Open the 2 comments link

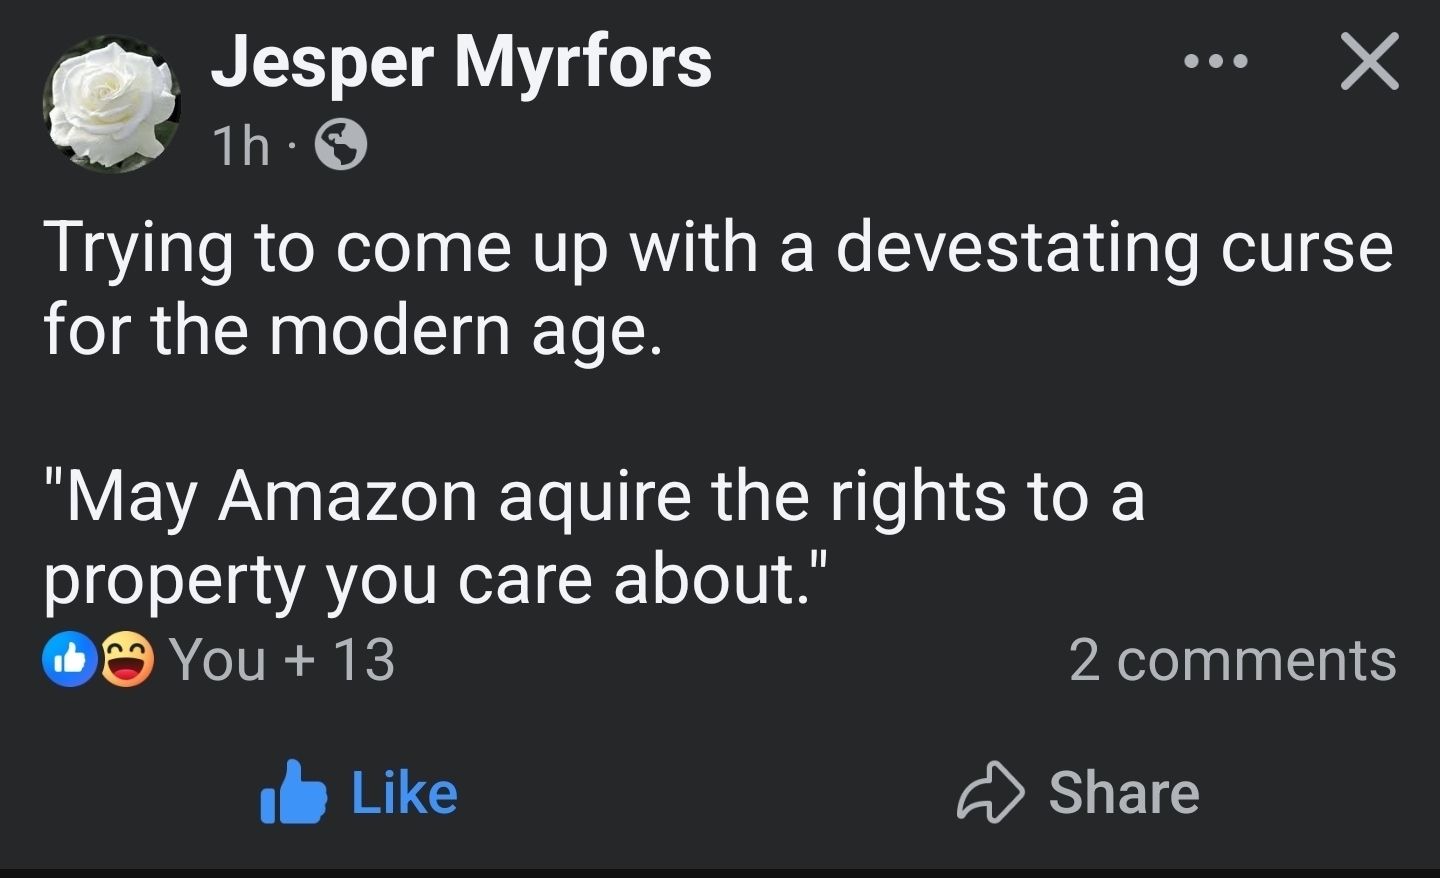(1232, 660)
